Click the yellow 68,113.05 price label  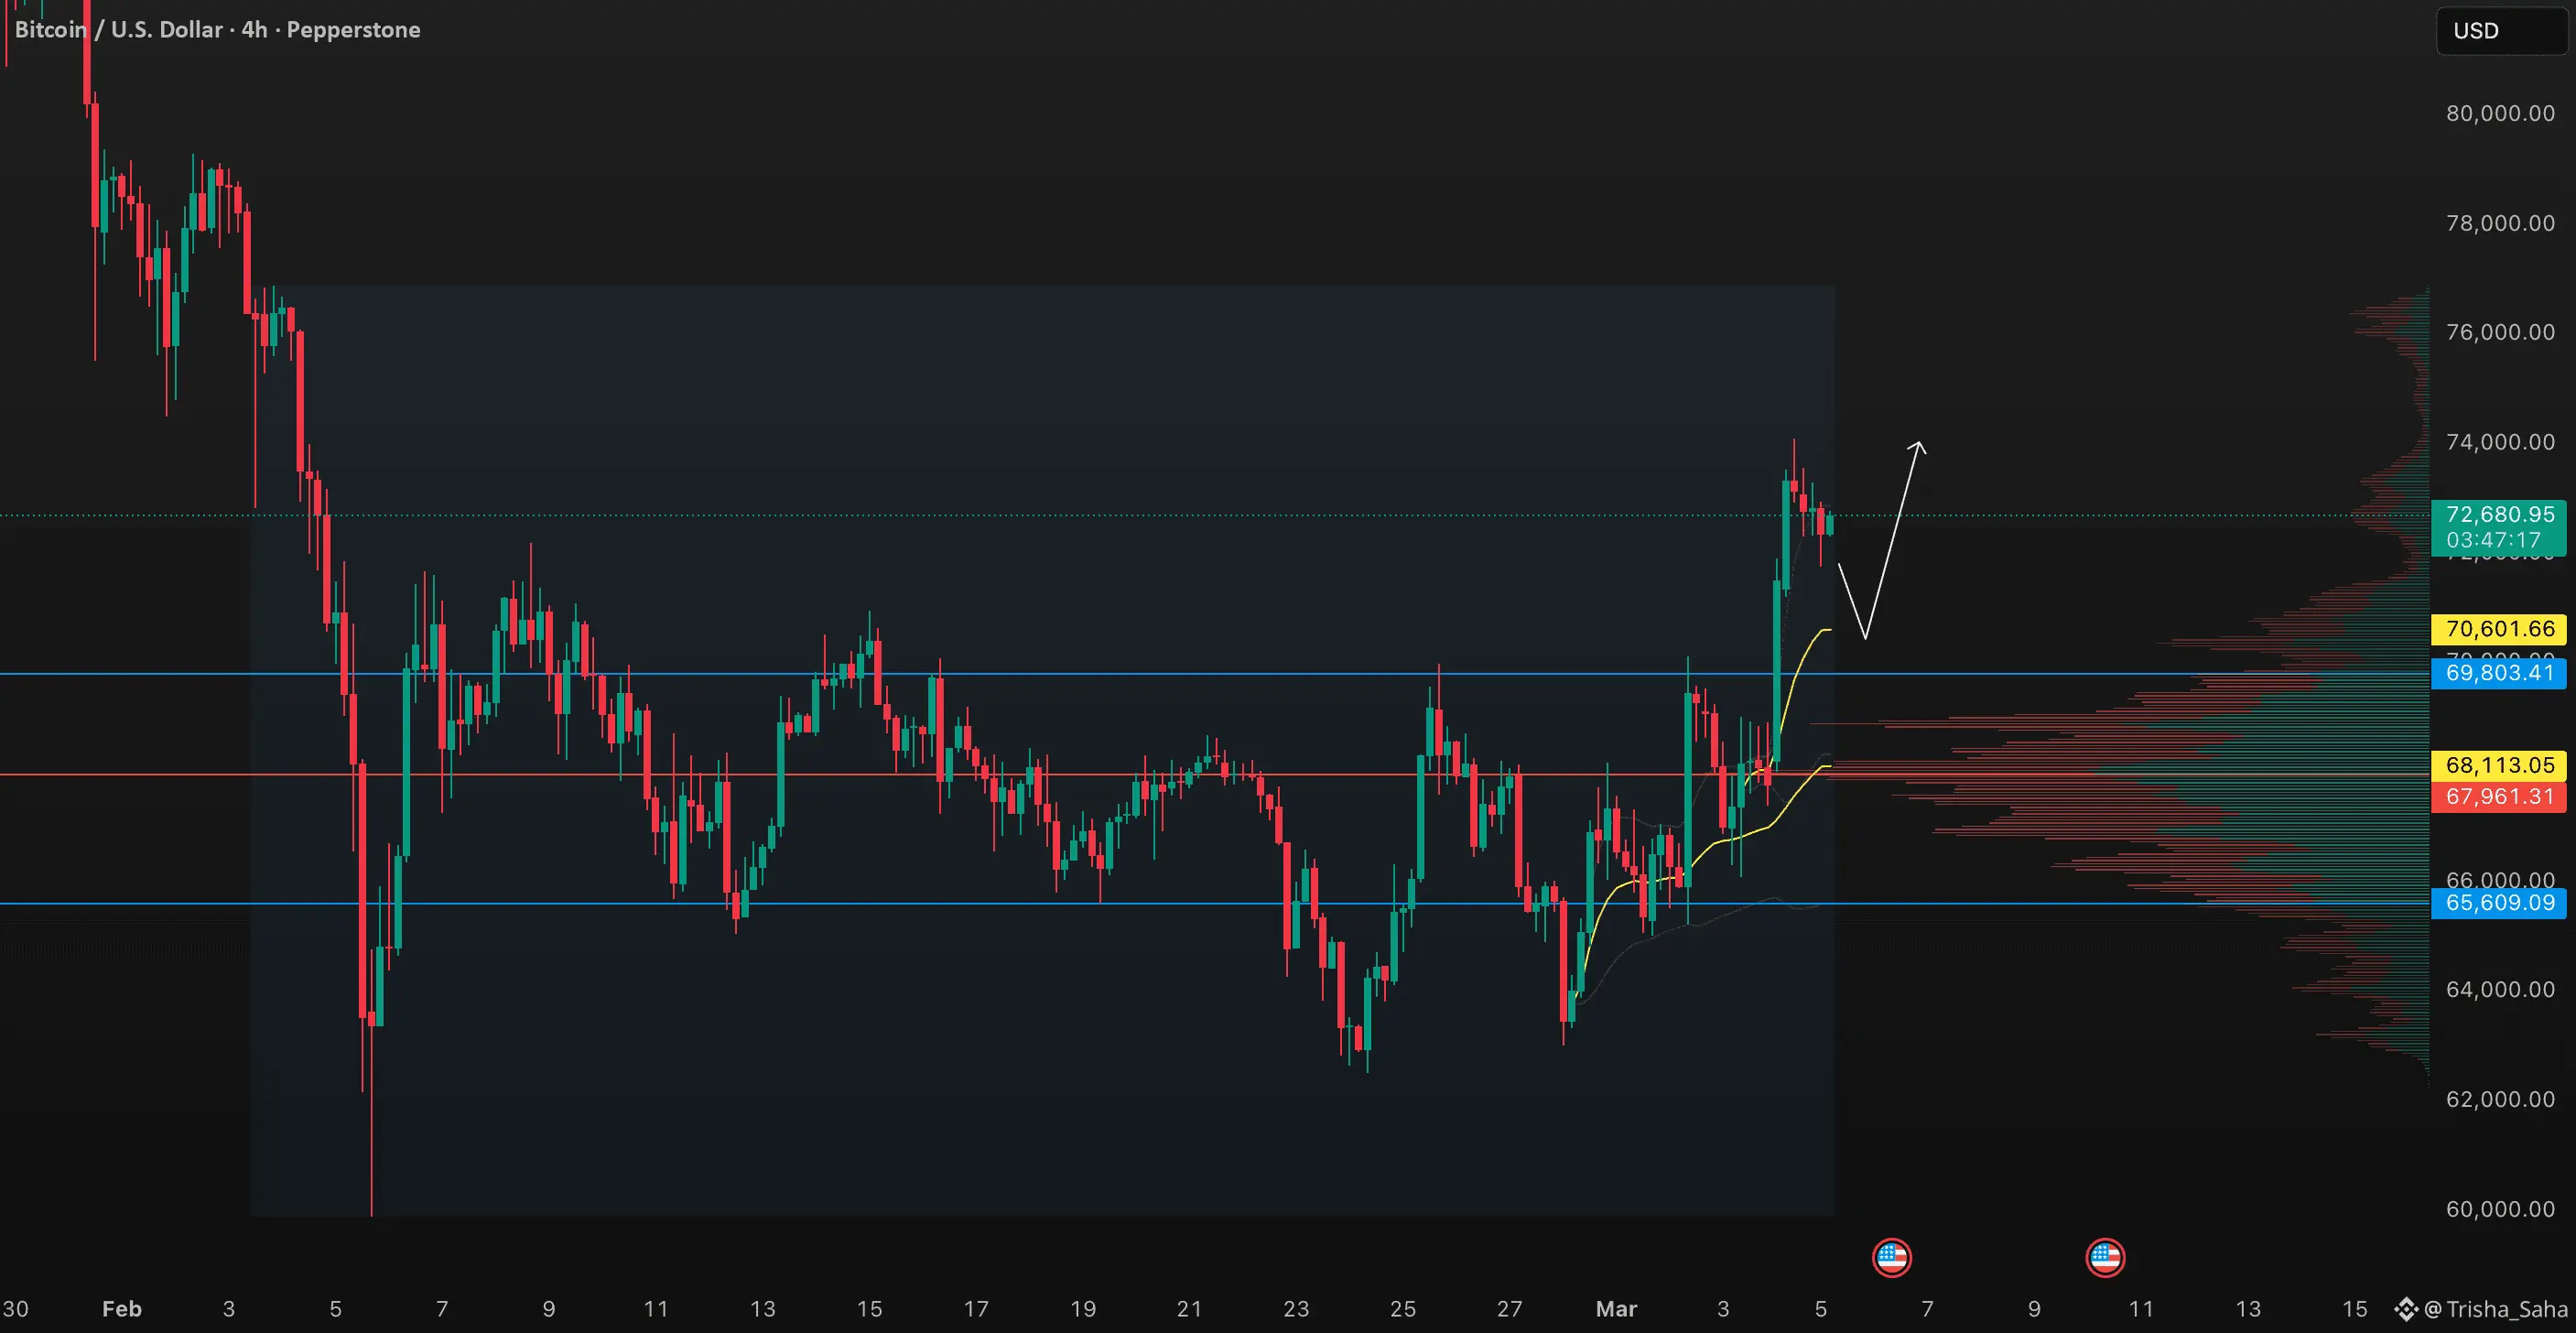pyautogui.click(x=2498, y=765)
